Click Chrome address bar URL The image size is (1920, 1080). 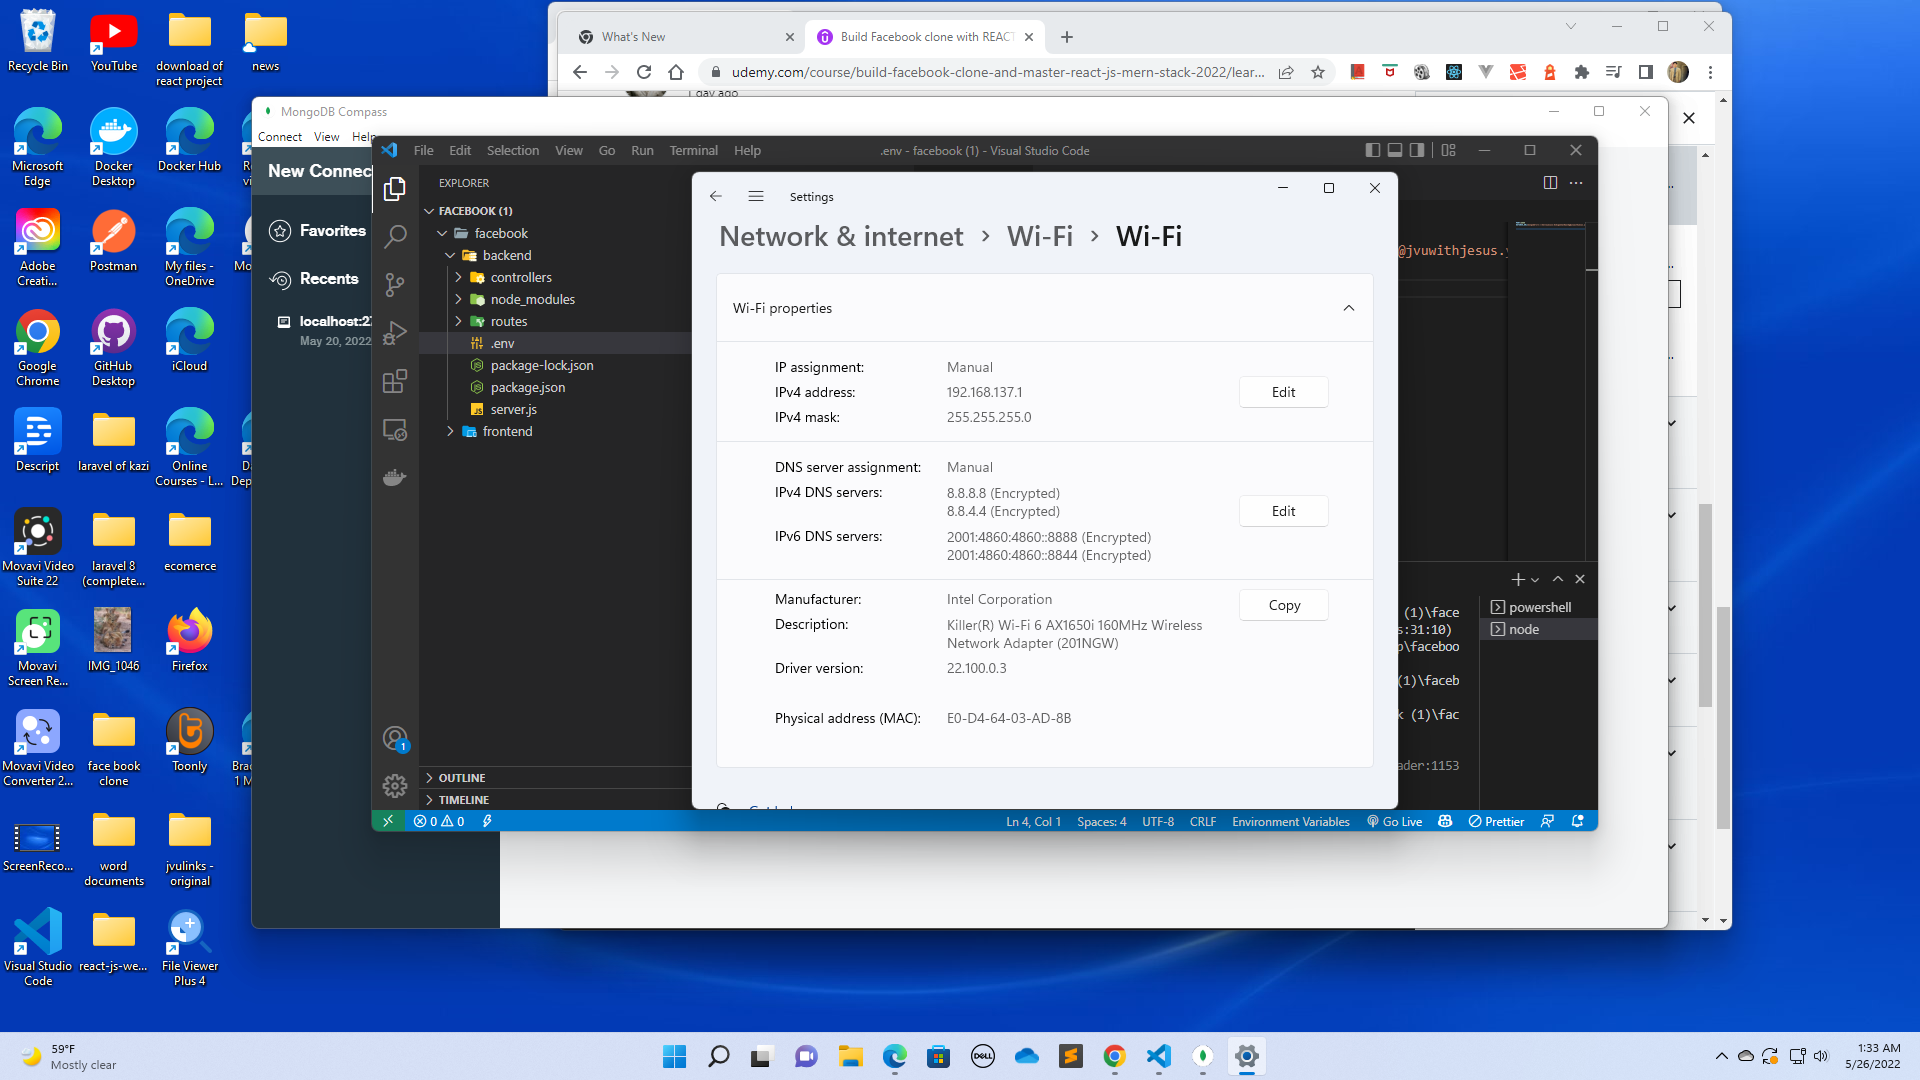pos(997,72)
